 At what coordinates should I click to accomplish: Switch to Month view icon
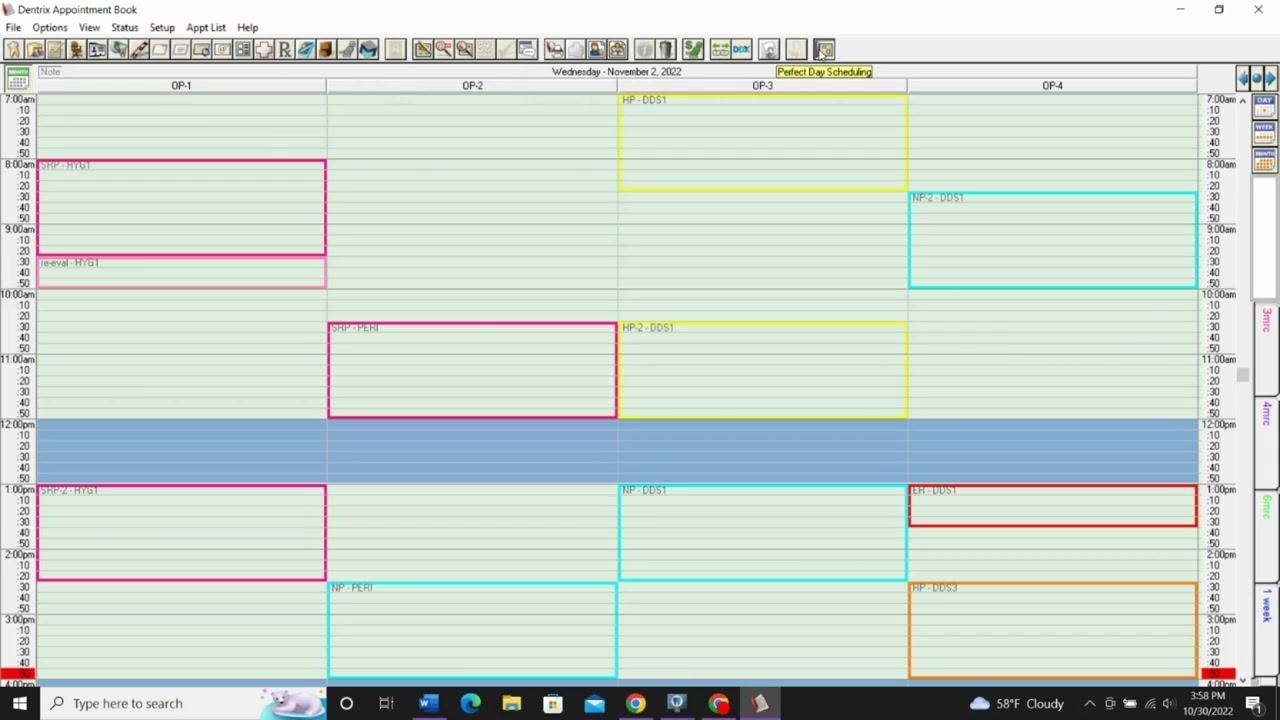[x=1264, y=159]
